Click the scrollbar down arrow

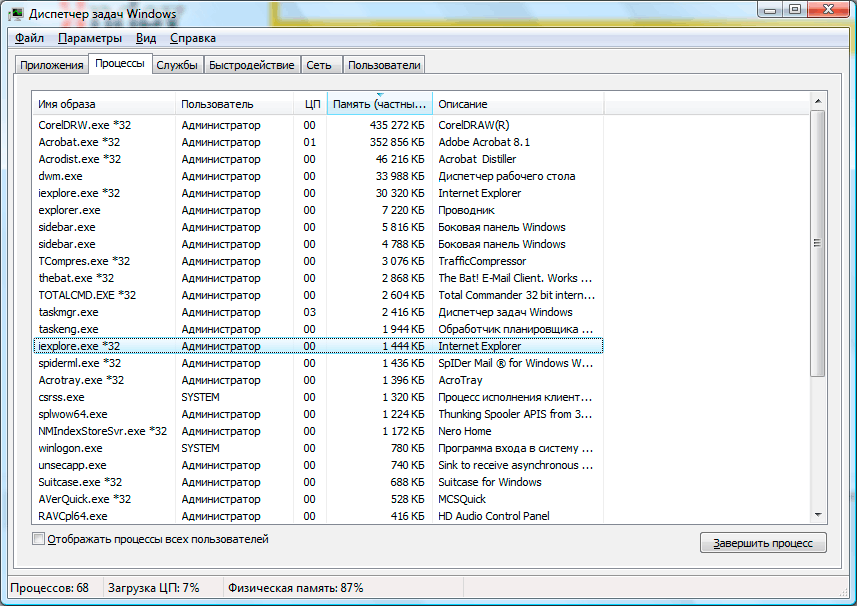[818, 515]
